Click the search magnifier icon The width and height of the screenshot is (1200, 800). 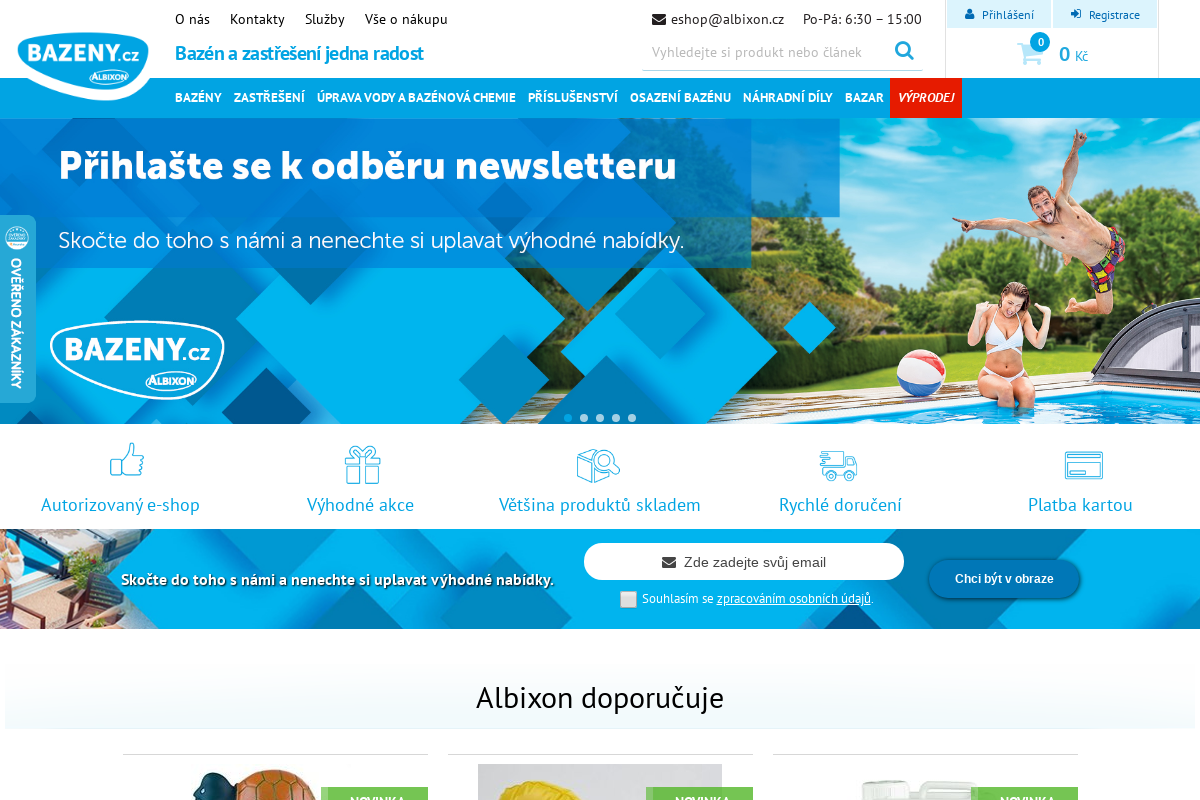click(904, 50)
